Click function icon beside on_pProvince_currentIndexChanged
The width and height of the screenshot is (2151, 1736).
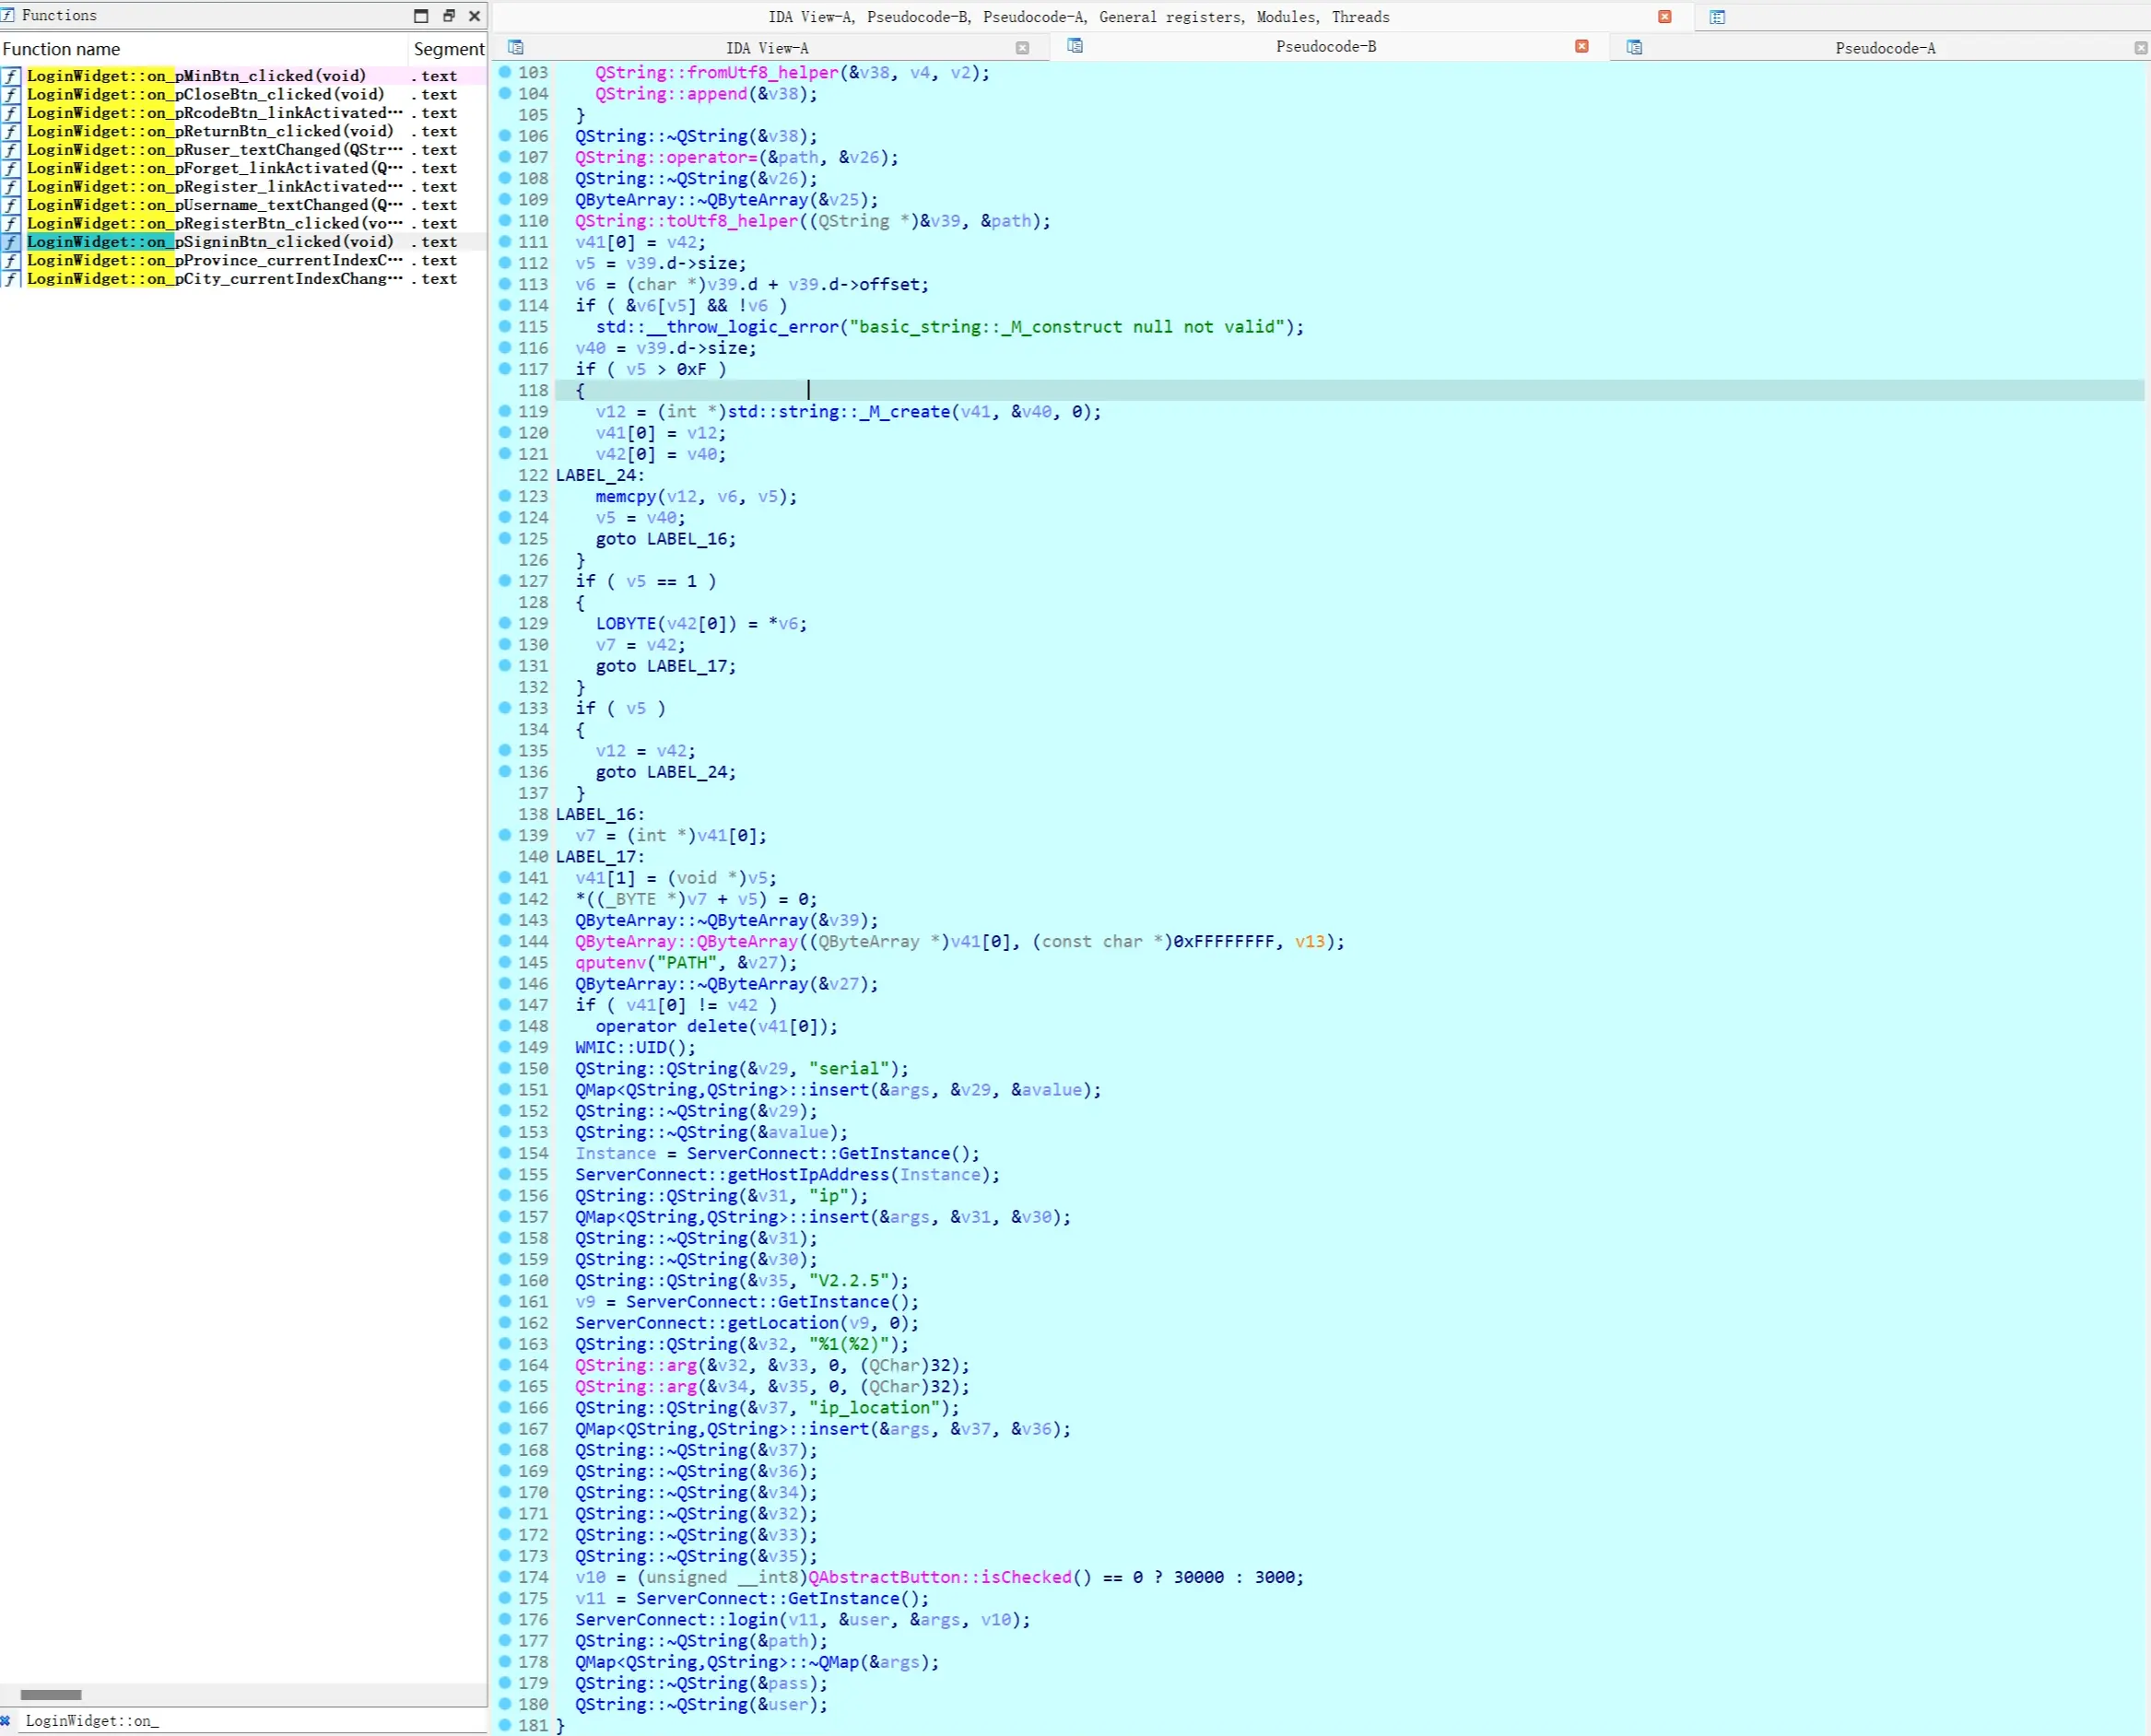coord(11,261)
